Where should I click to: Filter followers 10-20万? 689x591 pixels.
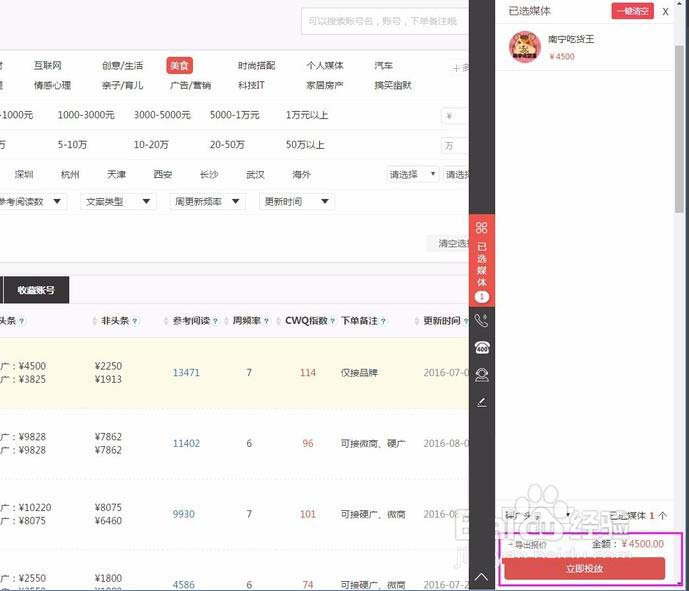click(151, 145)
